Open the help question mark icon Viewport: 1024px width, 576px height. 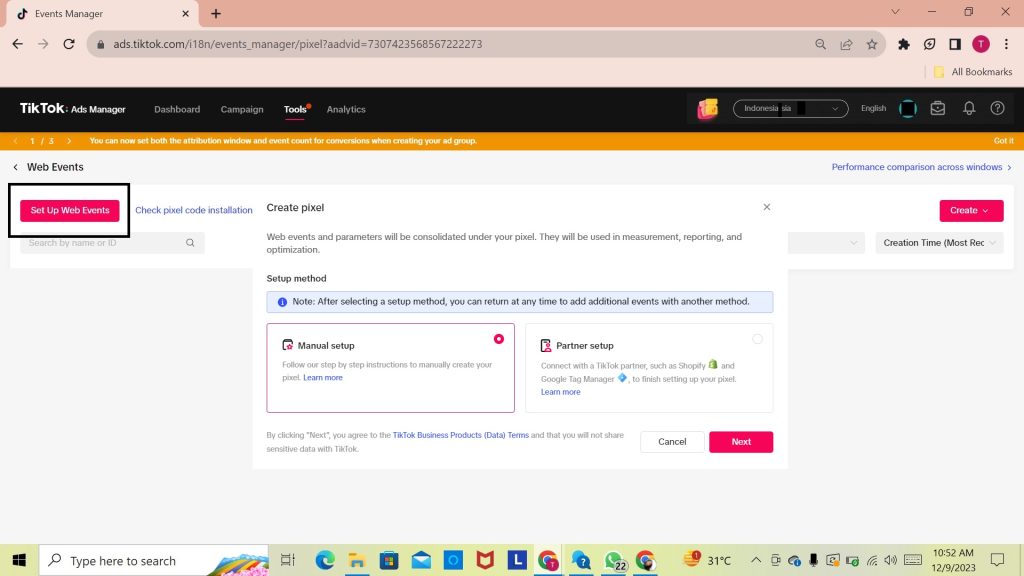click(997, 109)
